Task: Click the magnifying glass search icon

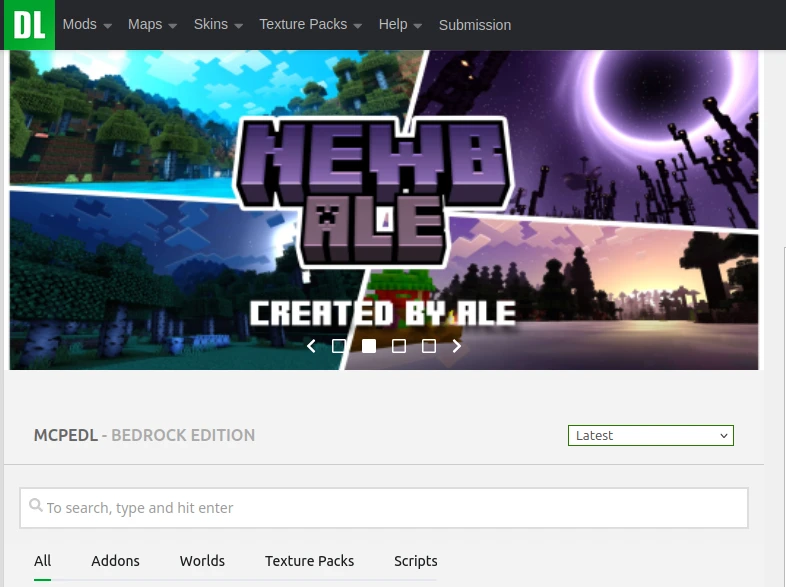Action: click(35, 505)
